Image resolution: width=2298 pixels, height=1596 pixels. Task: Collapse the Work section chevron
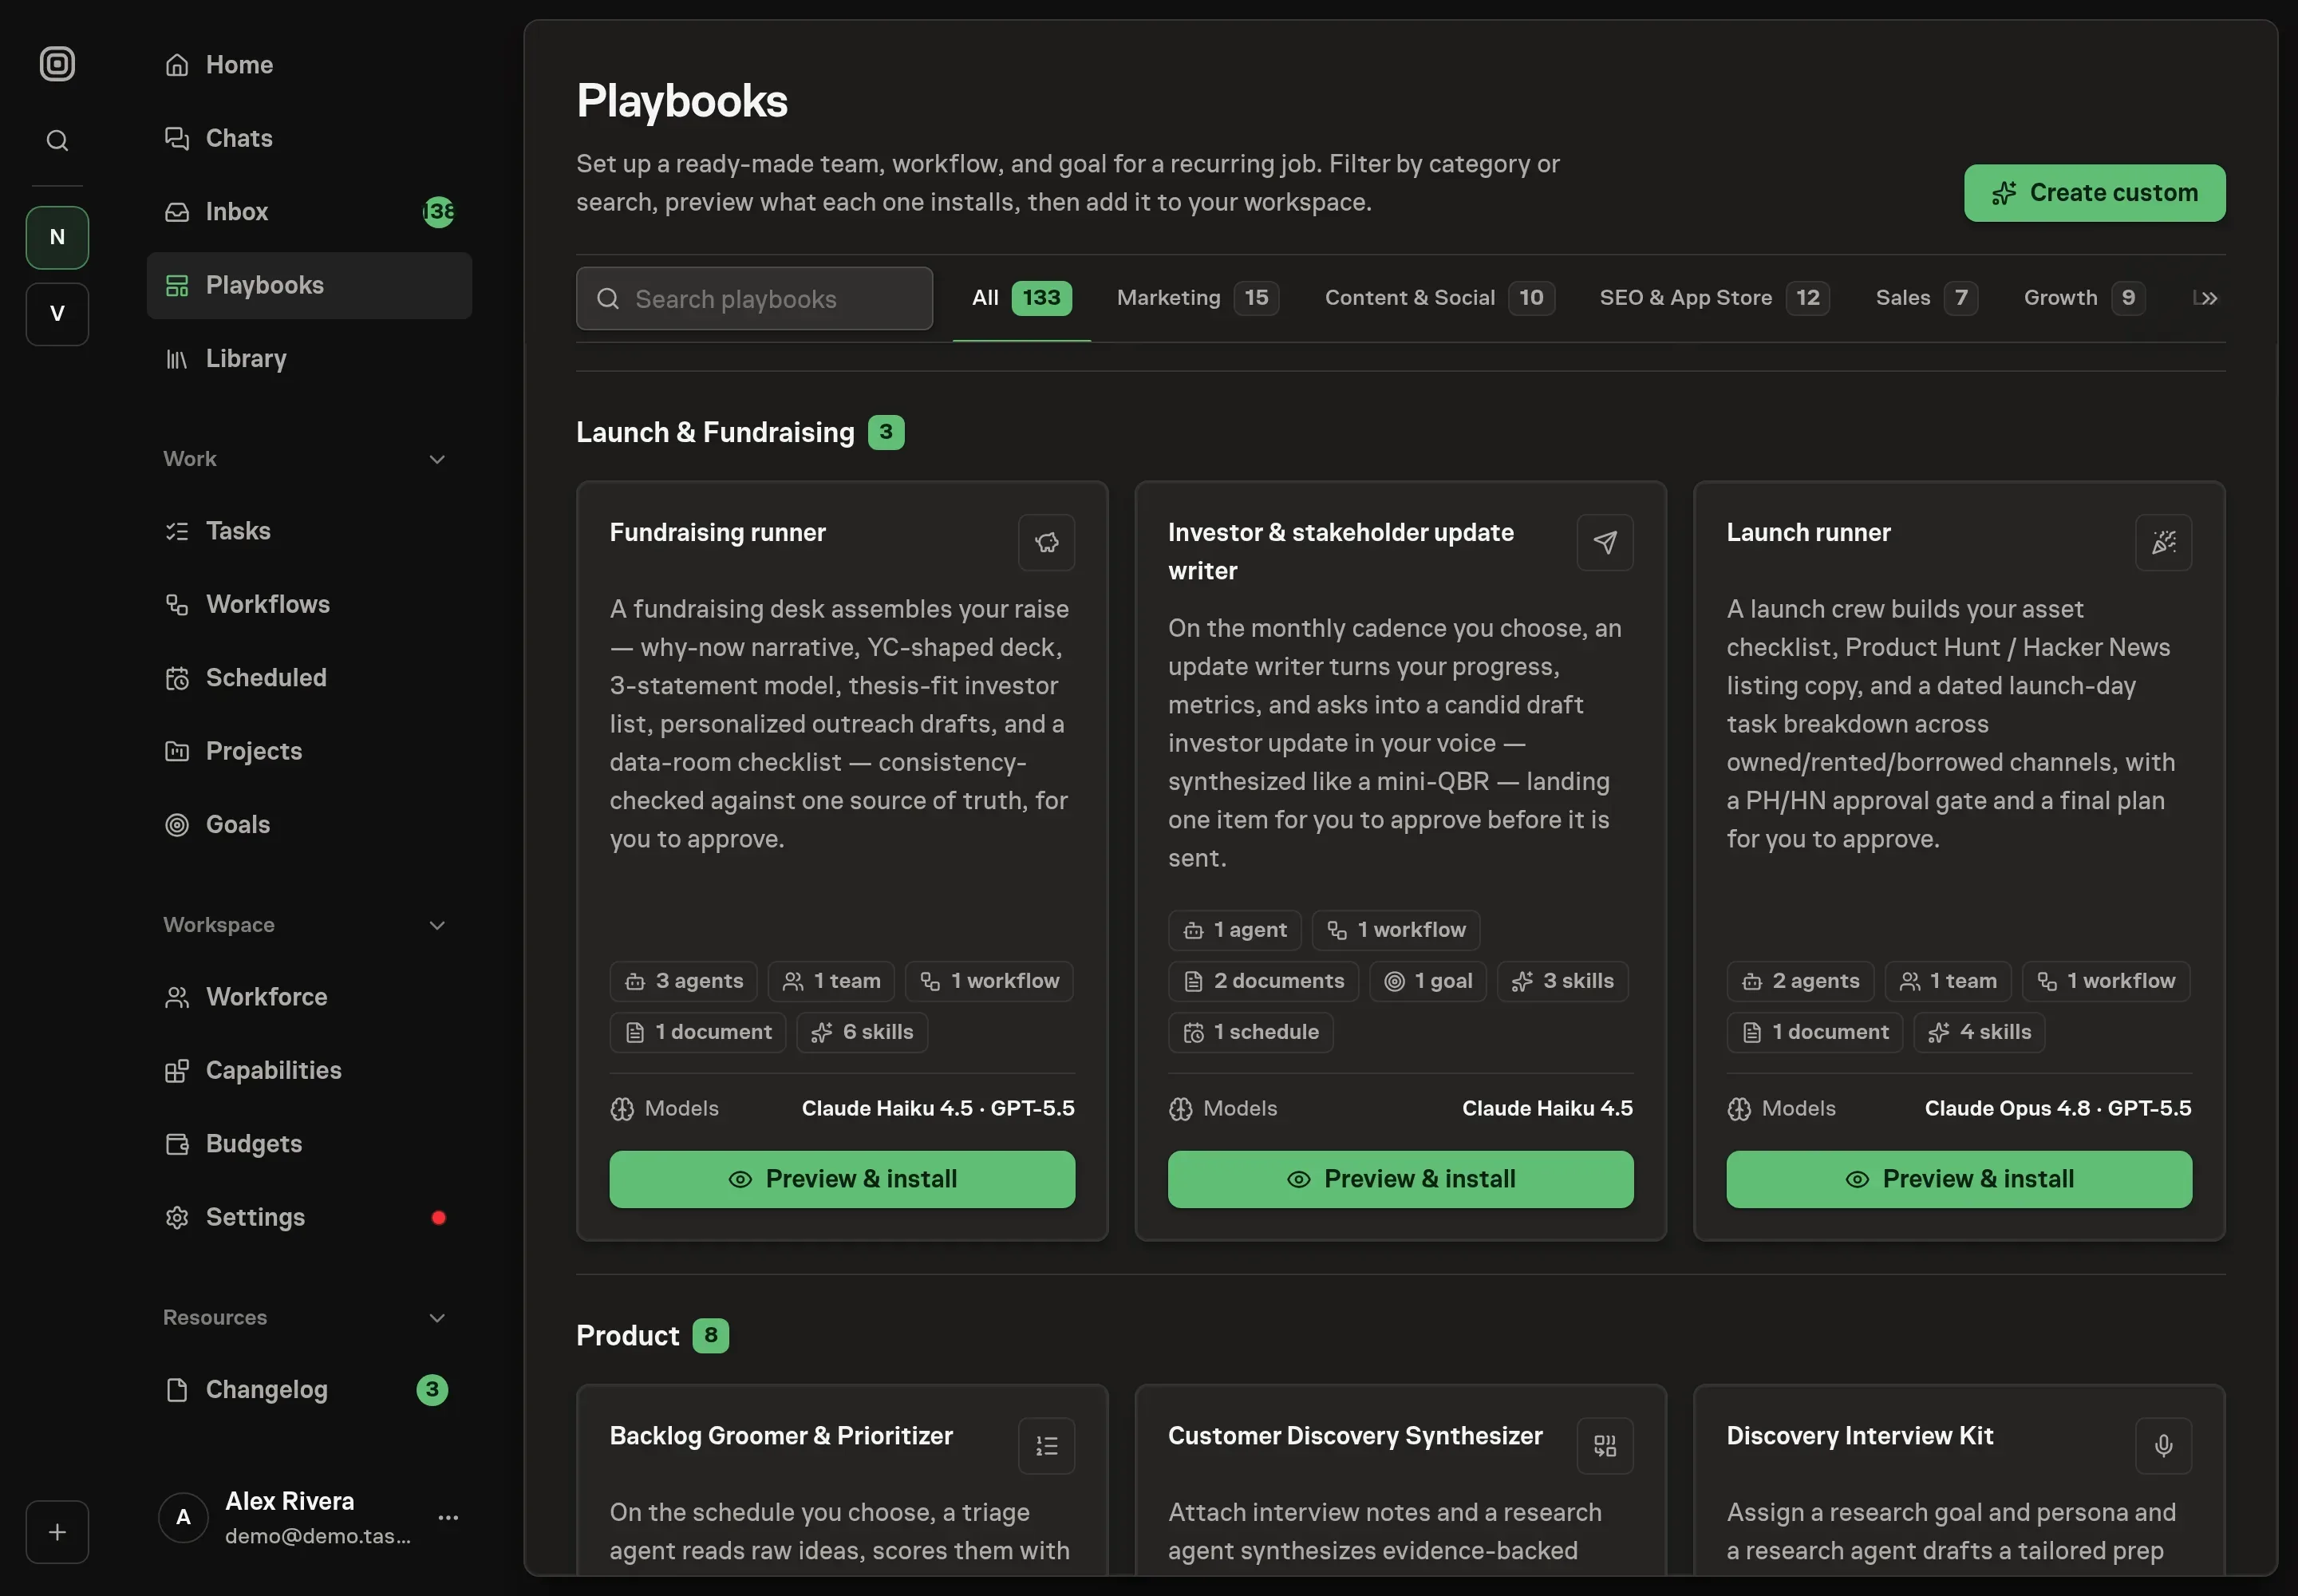tap(437, 459)
